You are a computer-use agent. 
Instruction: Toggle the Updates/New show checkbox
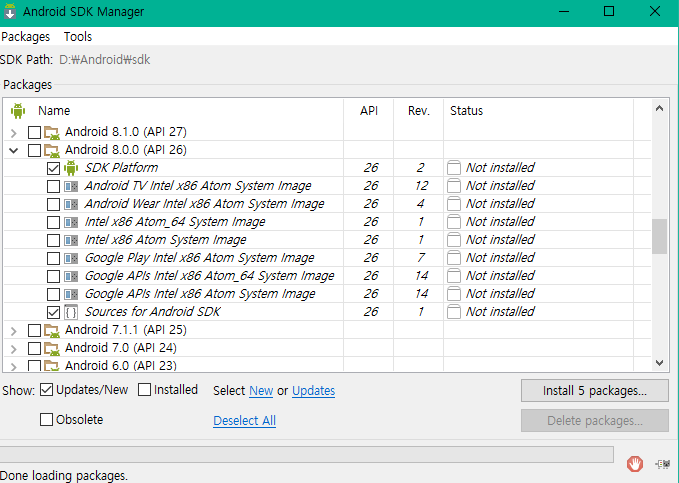click(x=46, y=390)
